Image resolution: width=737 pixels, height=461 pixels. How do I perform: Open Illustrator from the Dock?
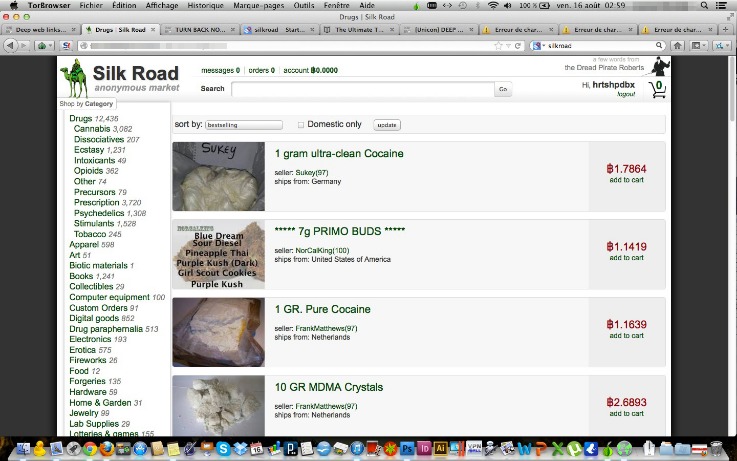tap(440, 449)
